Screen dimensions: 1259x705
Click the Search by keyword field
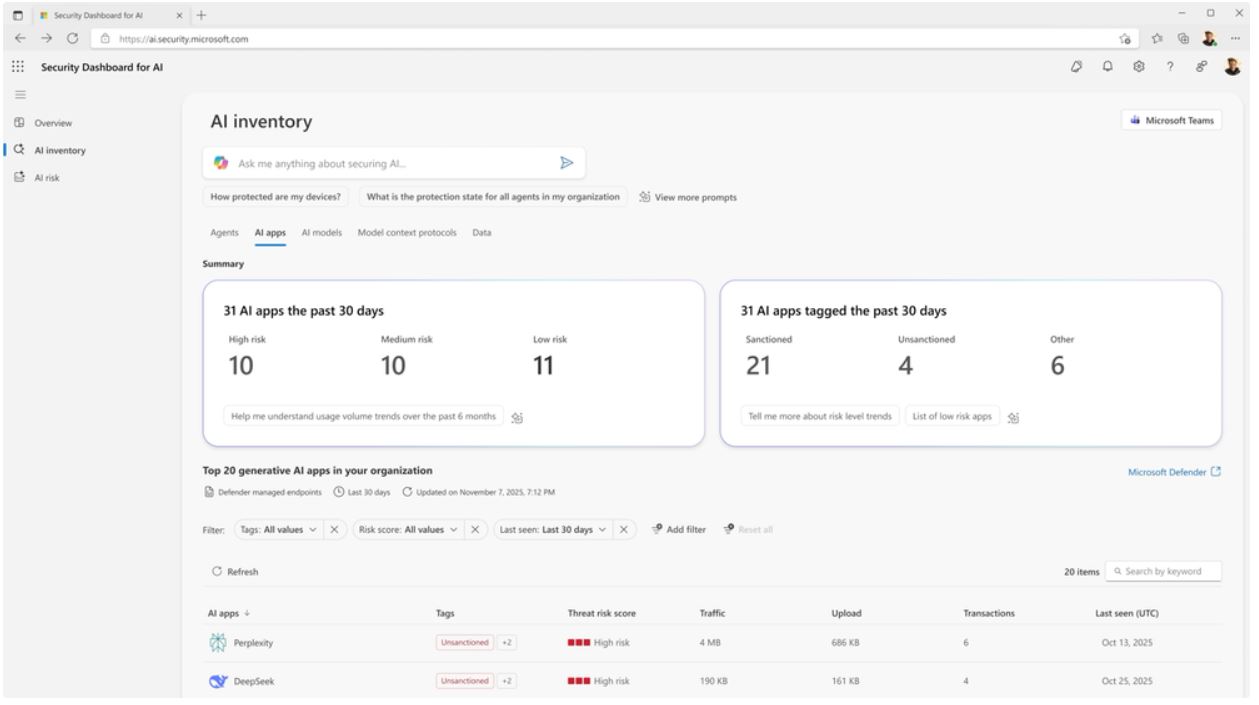(x=1164, y=571)
